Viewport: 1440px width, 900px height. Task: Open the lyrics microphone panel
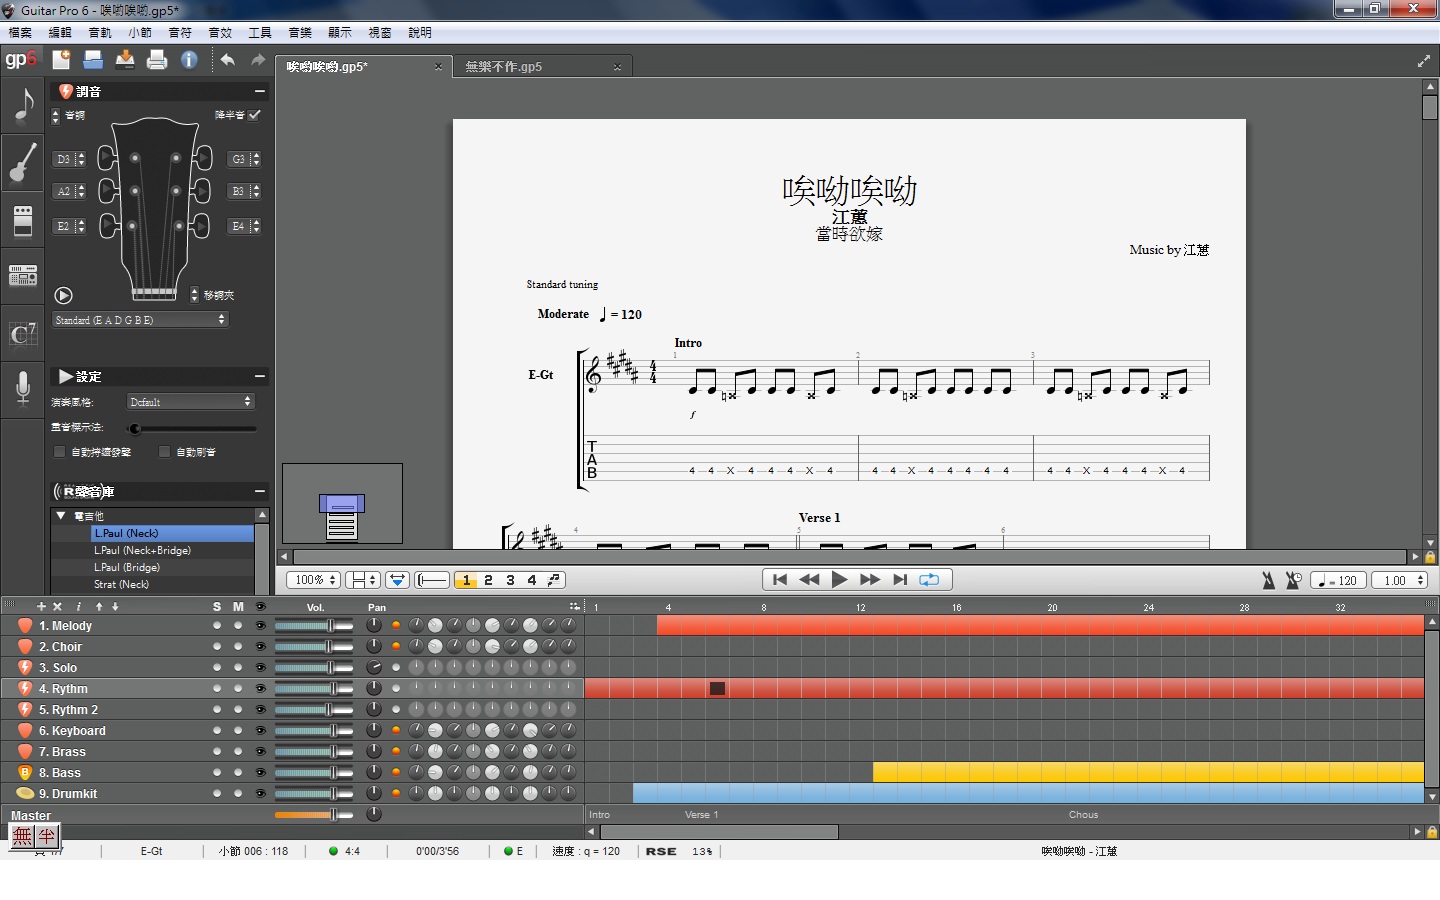click(23, 388)
